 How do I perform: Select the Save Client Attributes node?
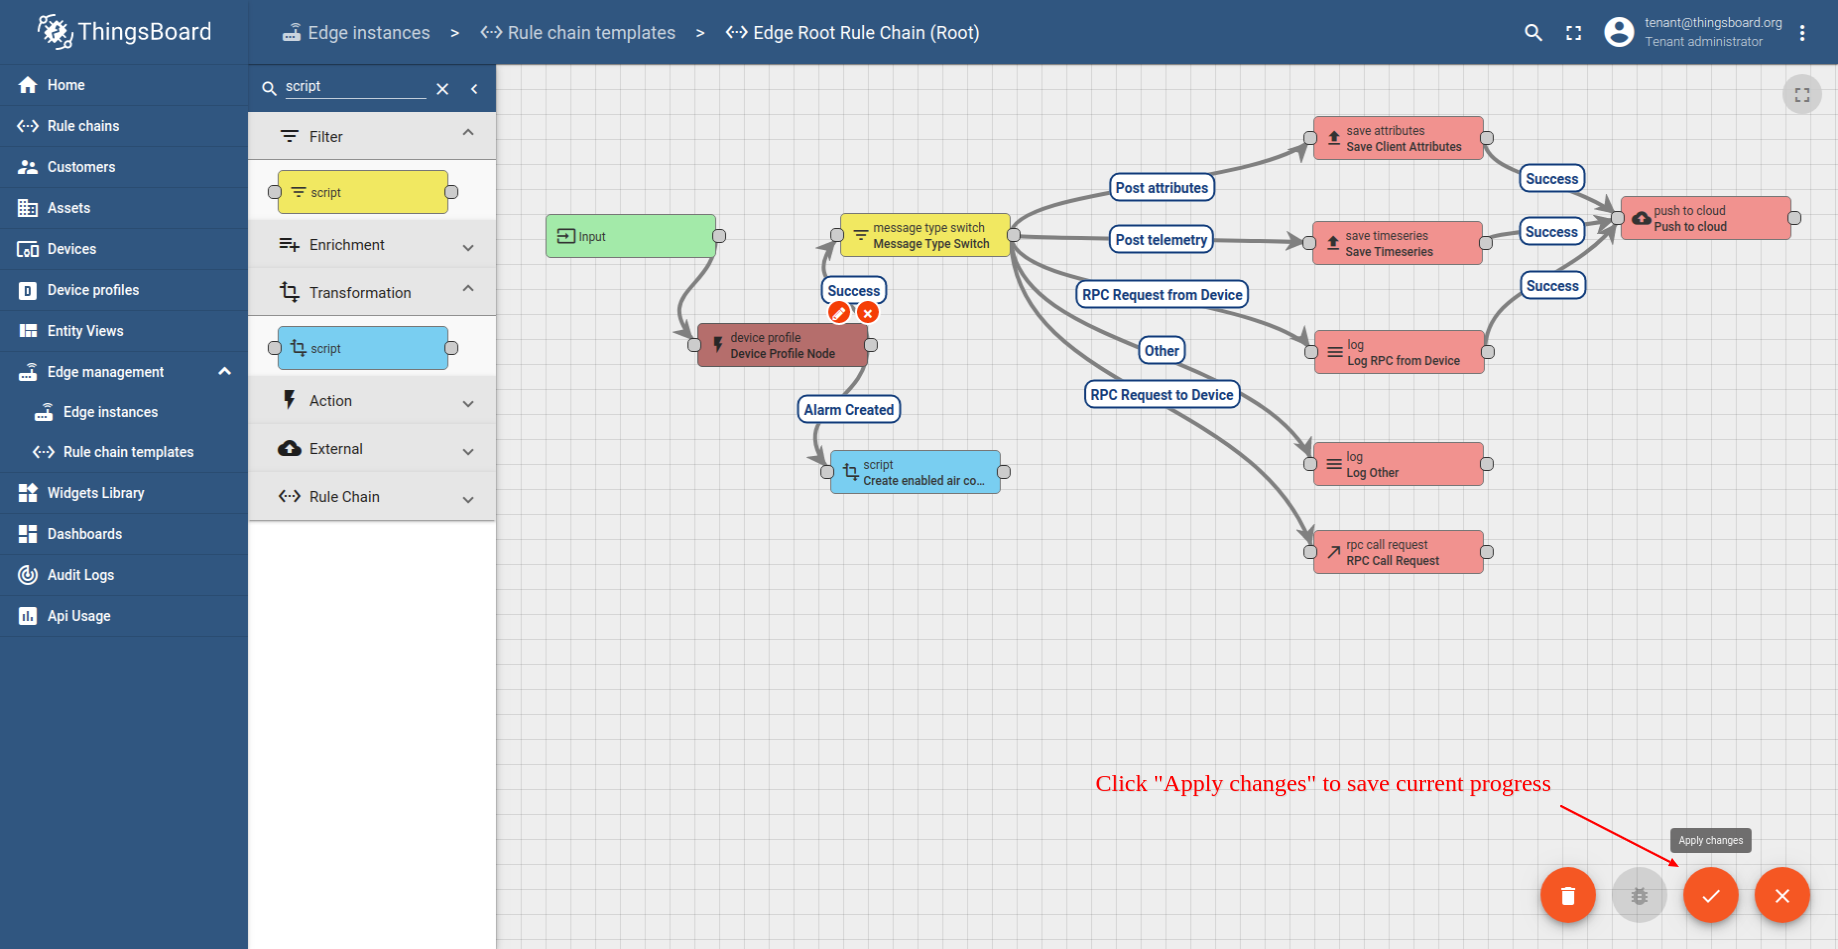click(1398, 138)
